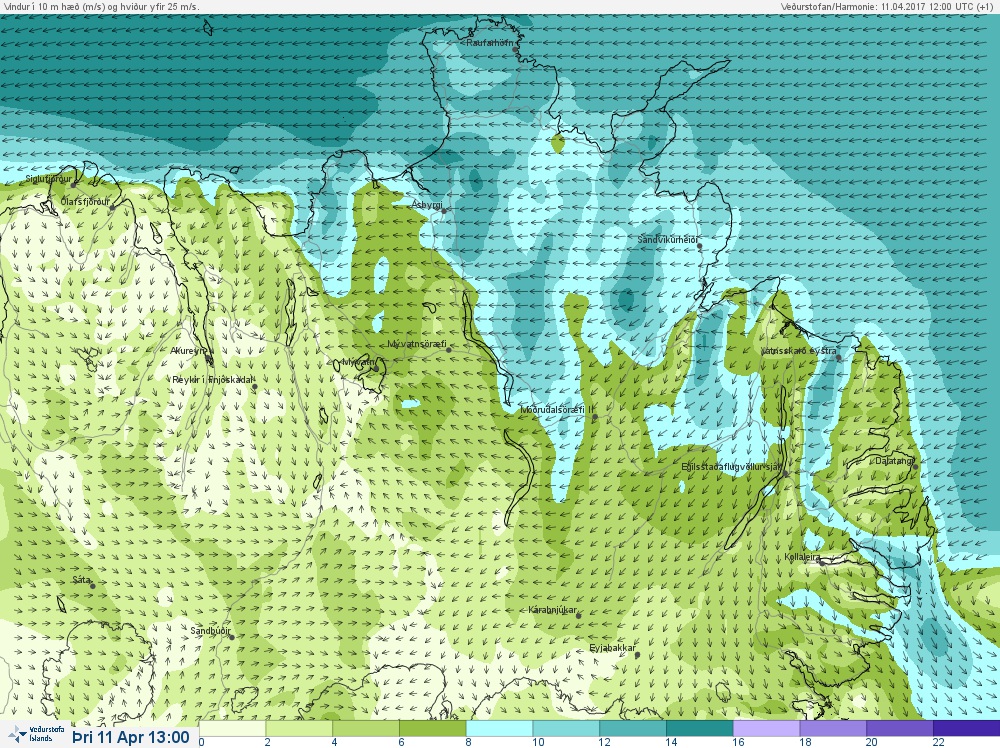1000x748 pixels.
Task: Select the 18–20 m/s purple legend swatch
Action: point(833,728)
